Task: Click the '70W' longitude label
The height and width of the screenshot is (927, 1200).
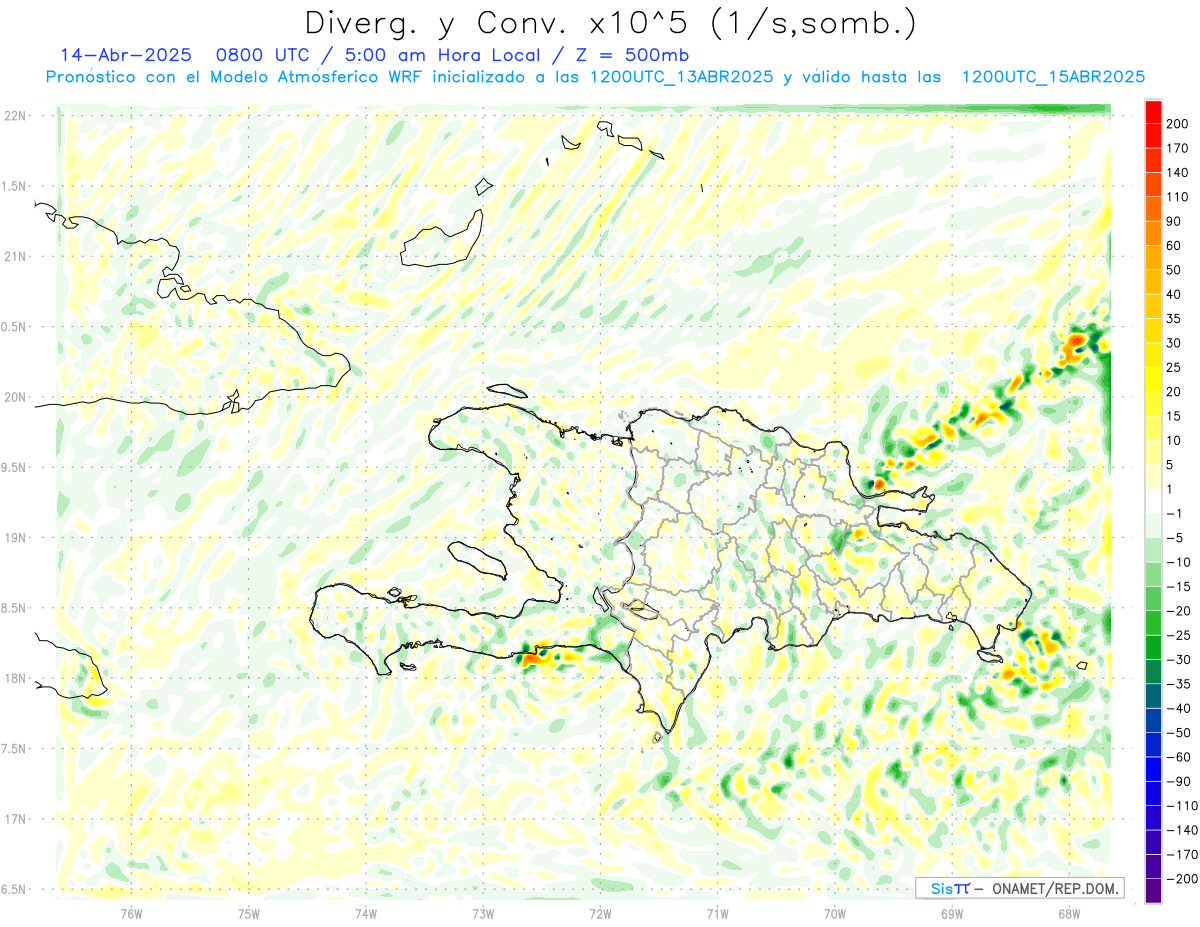Action: click(x=835, y=913)
